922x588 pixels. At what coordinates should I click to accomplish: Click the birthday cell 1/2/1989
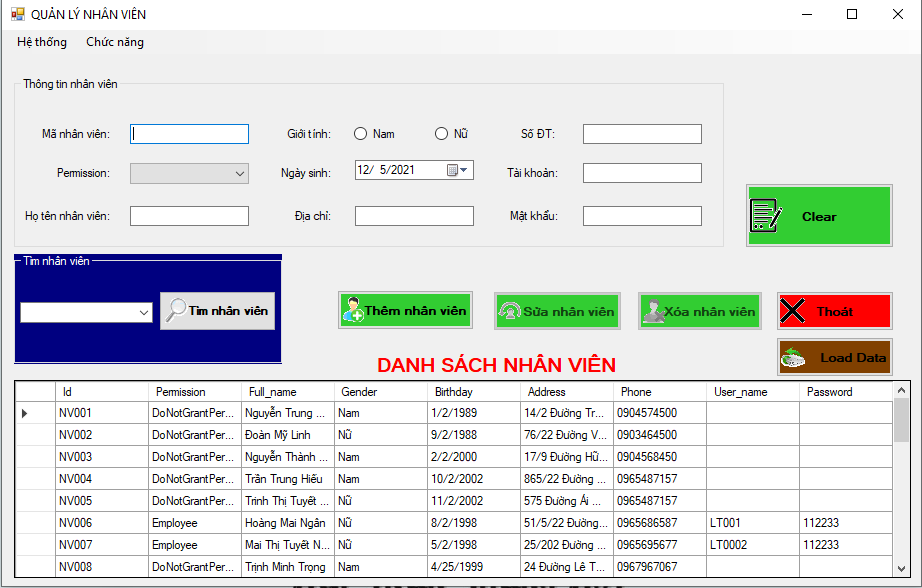tap(474, 413)
